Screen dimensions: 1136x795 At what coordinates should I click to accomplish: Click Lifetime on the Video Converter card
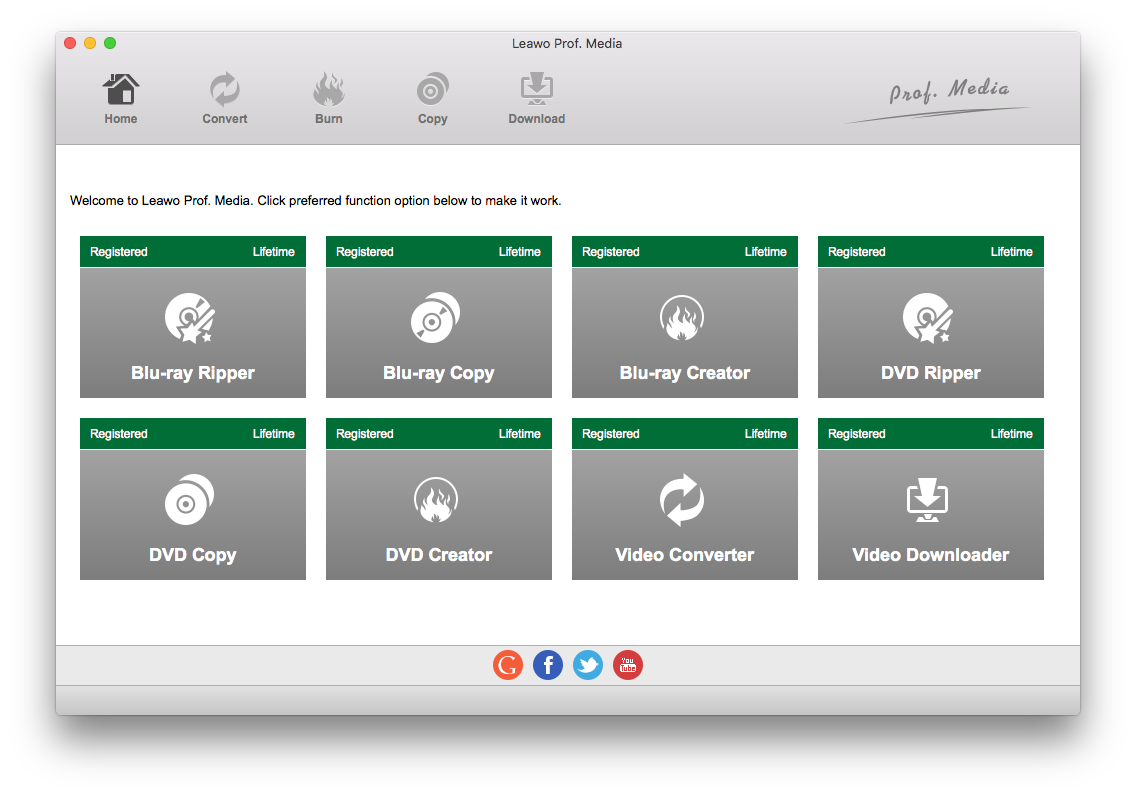point(766,433)
